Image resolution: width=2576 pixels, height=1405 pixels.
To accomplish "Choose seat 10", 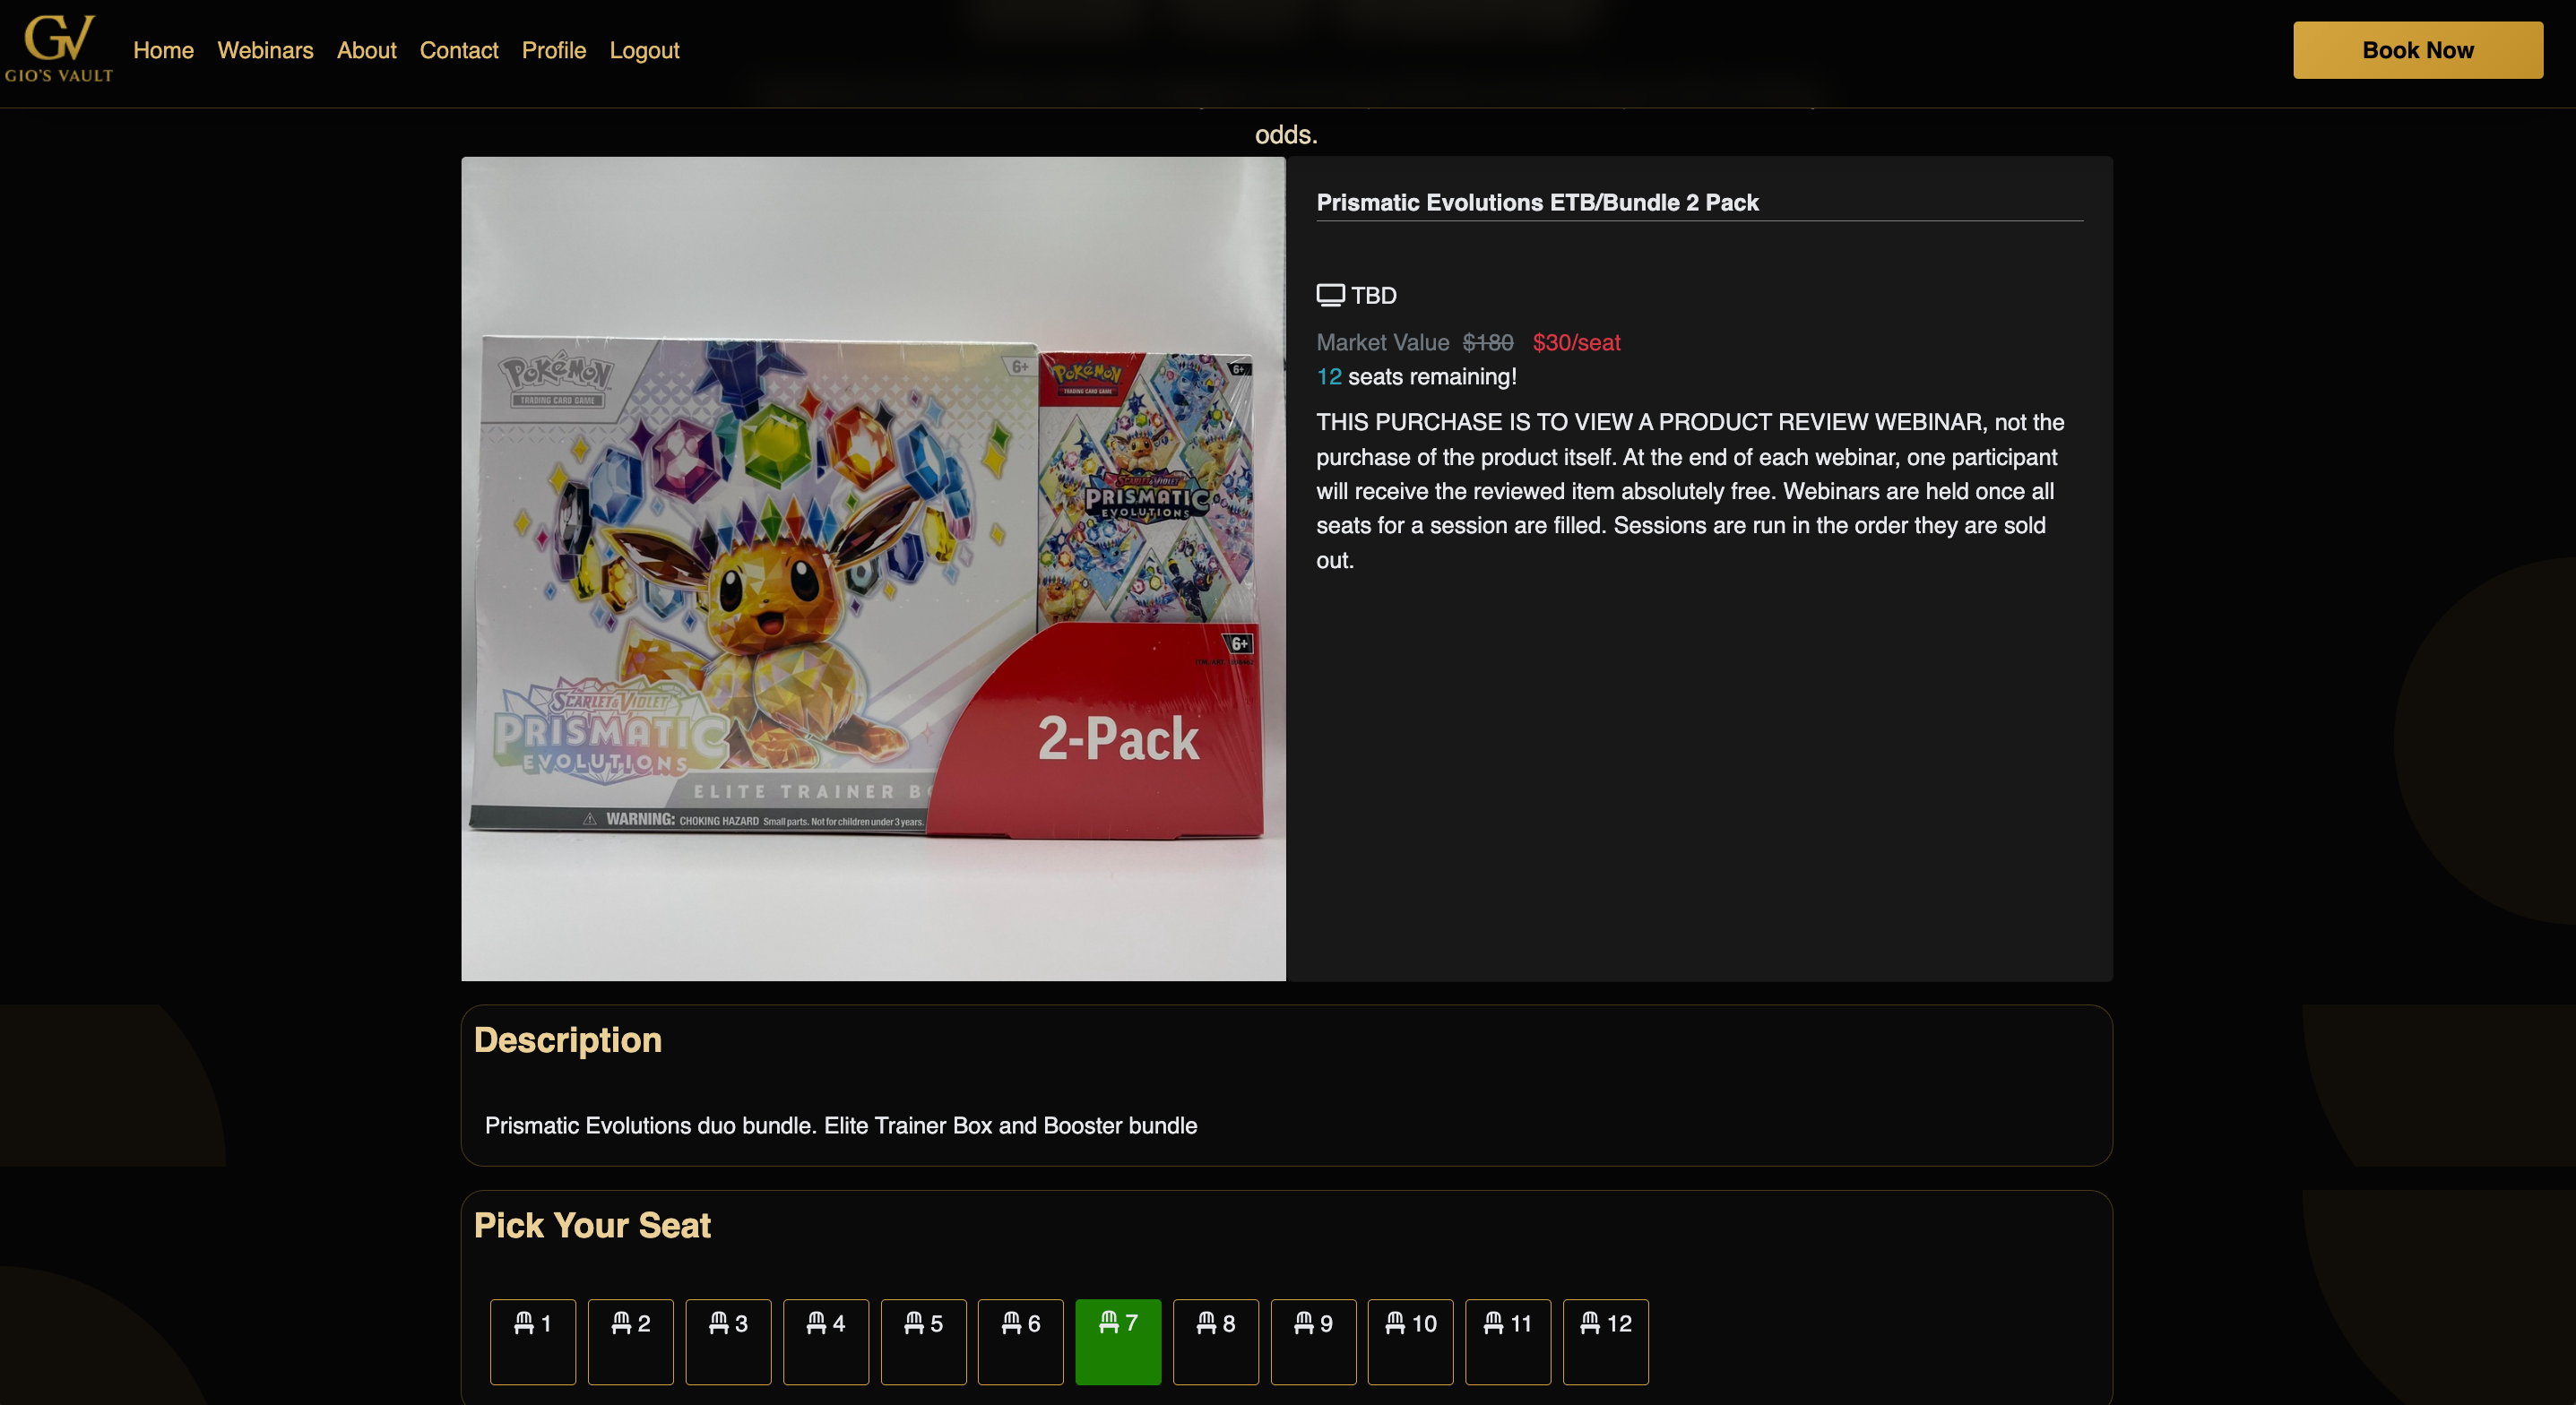I will pyautogui.click(x=1410, y=1340).
